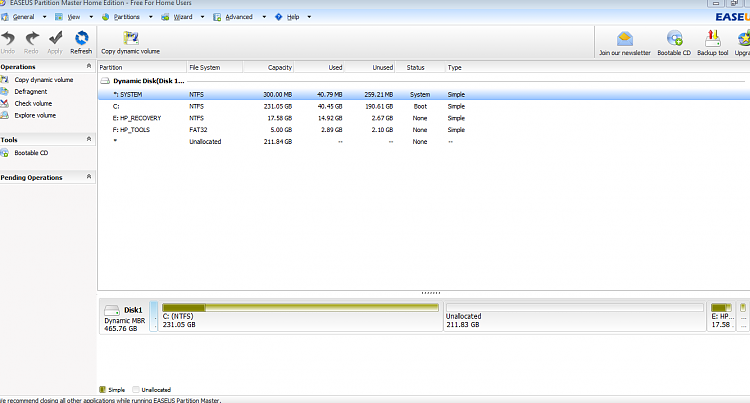Click the Unallocated legend color swatch
The height and width of the screenshot is (403, 750).
136,390
